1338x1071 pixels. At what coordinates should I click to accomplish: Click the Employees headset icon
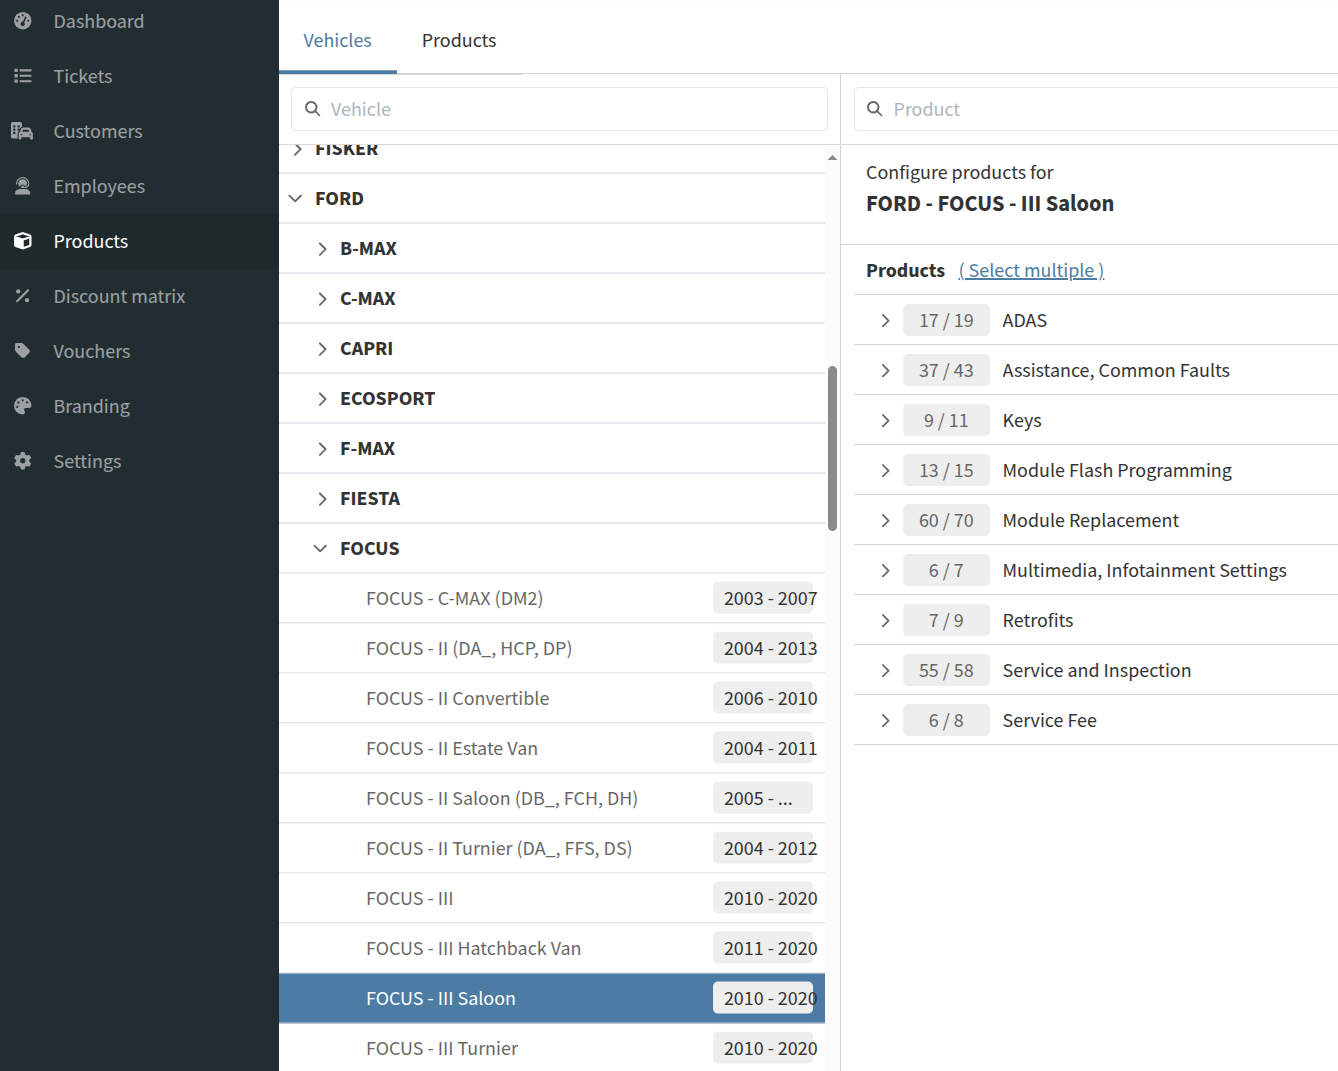[23, 186]
